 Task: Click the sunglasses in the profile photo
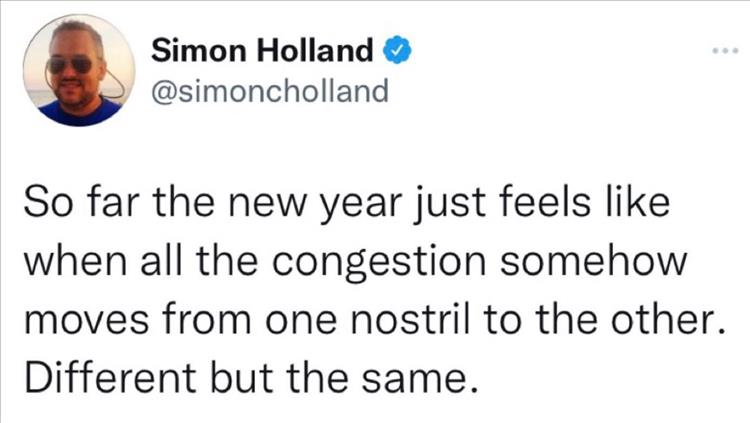pos(72,63)
